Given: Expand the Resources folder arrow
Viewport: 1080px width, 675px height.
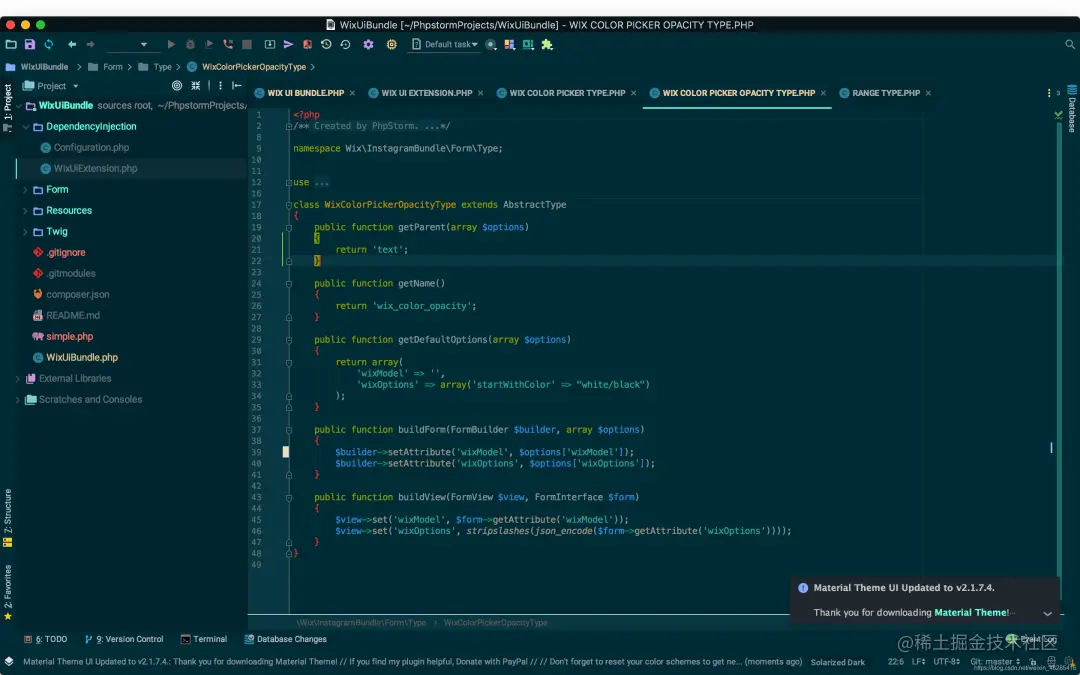Looking at the screenshot, I should 25,211.
